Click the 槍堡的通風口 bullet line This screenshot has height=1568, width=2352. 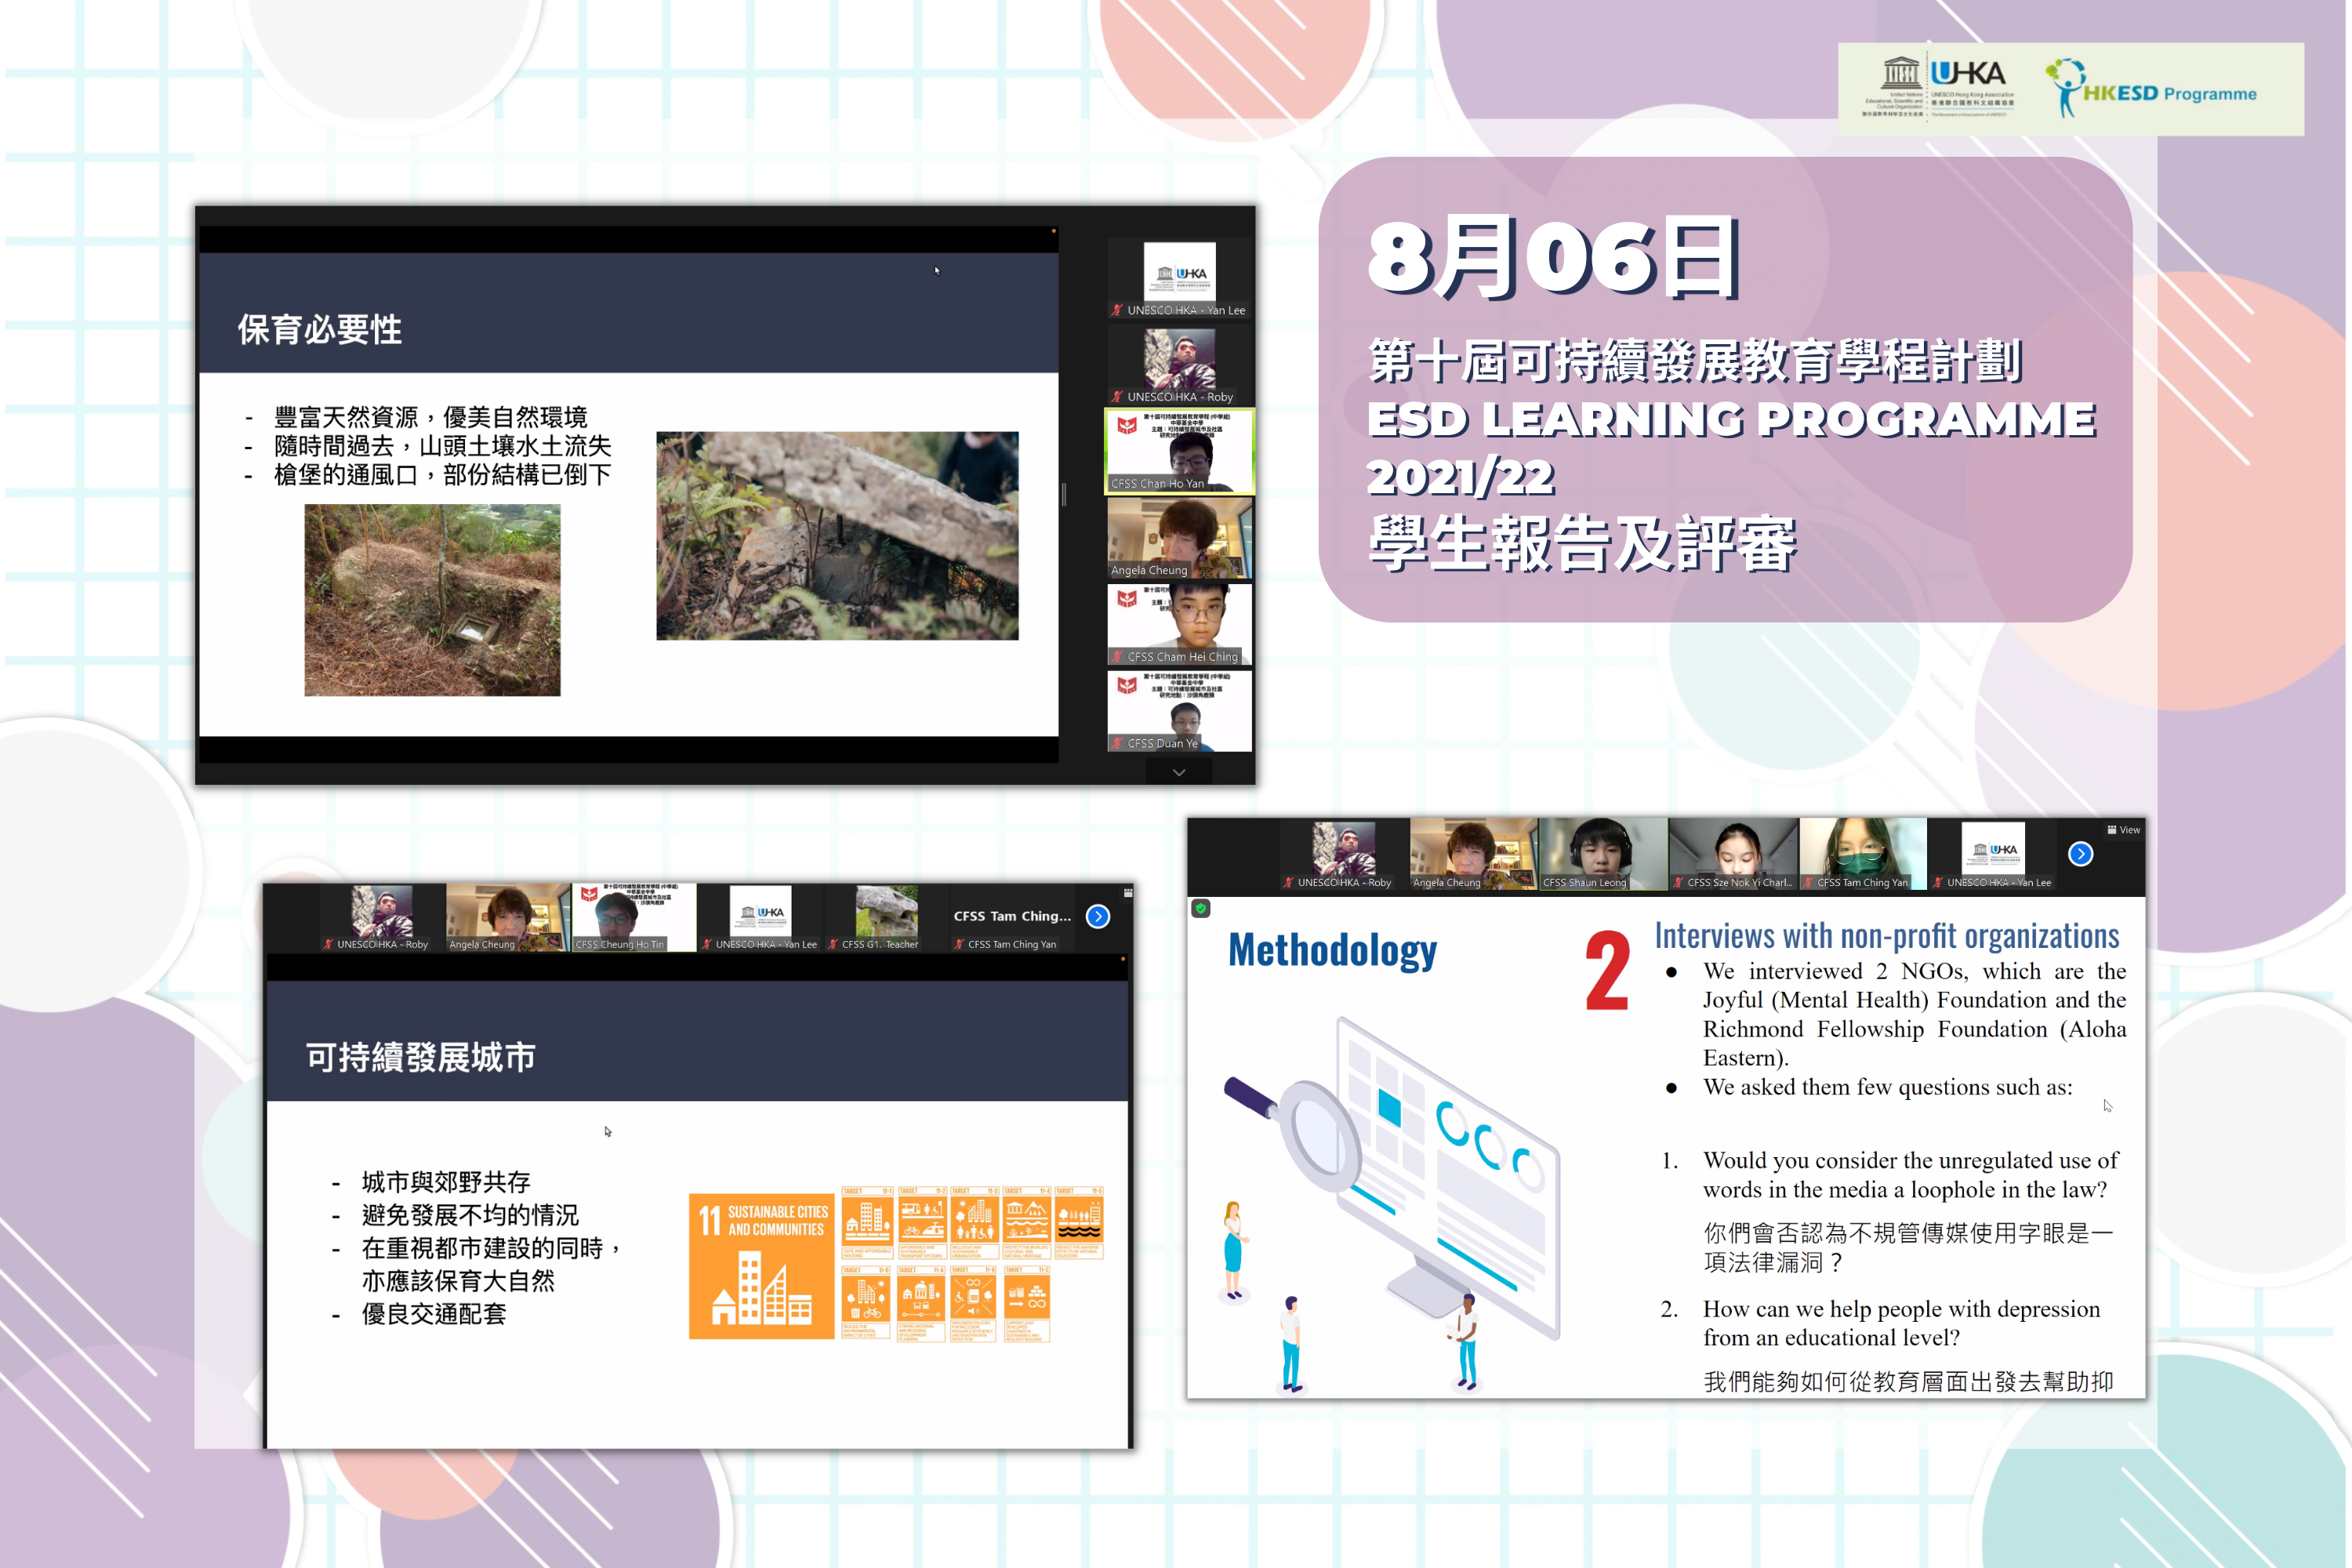pos(443,475)
